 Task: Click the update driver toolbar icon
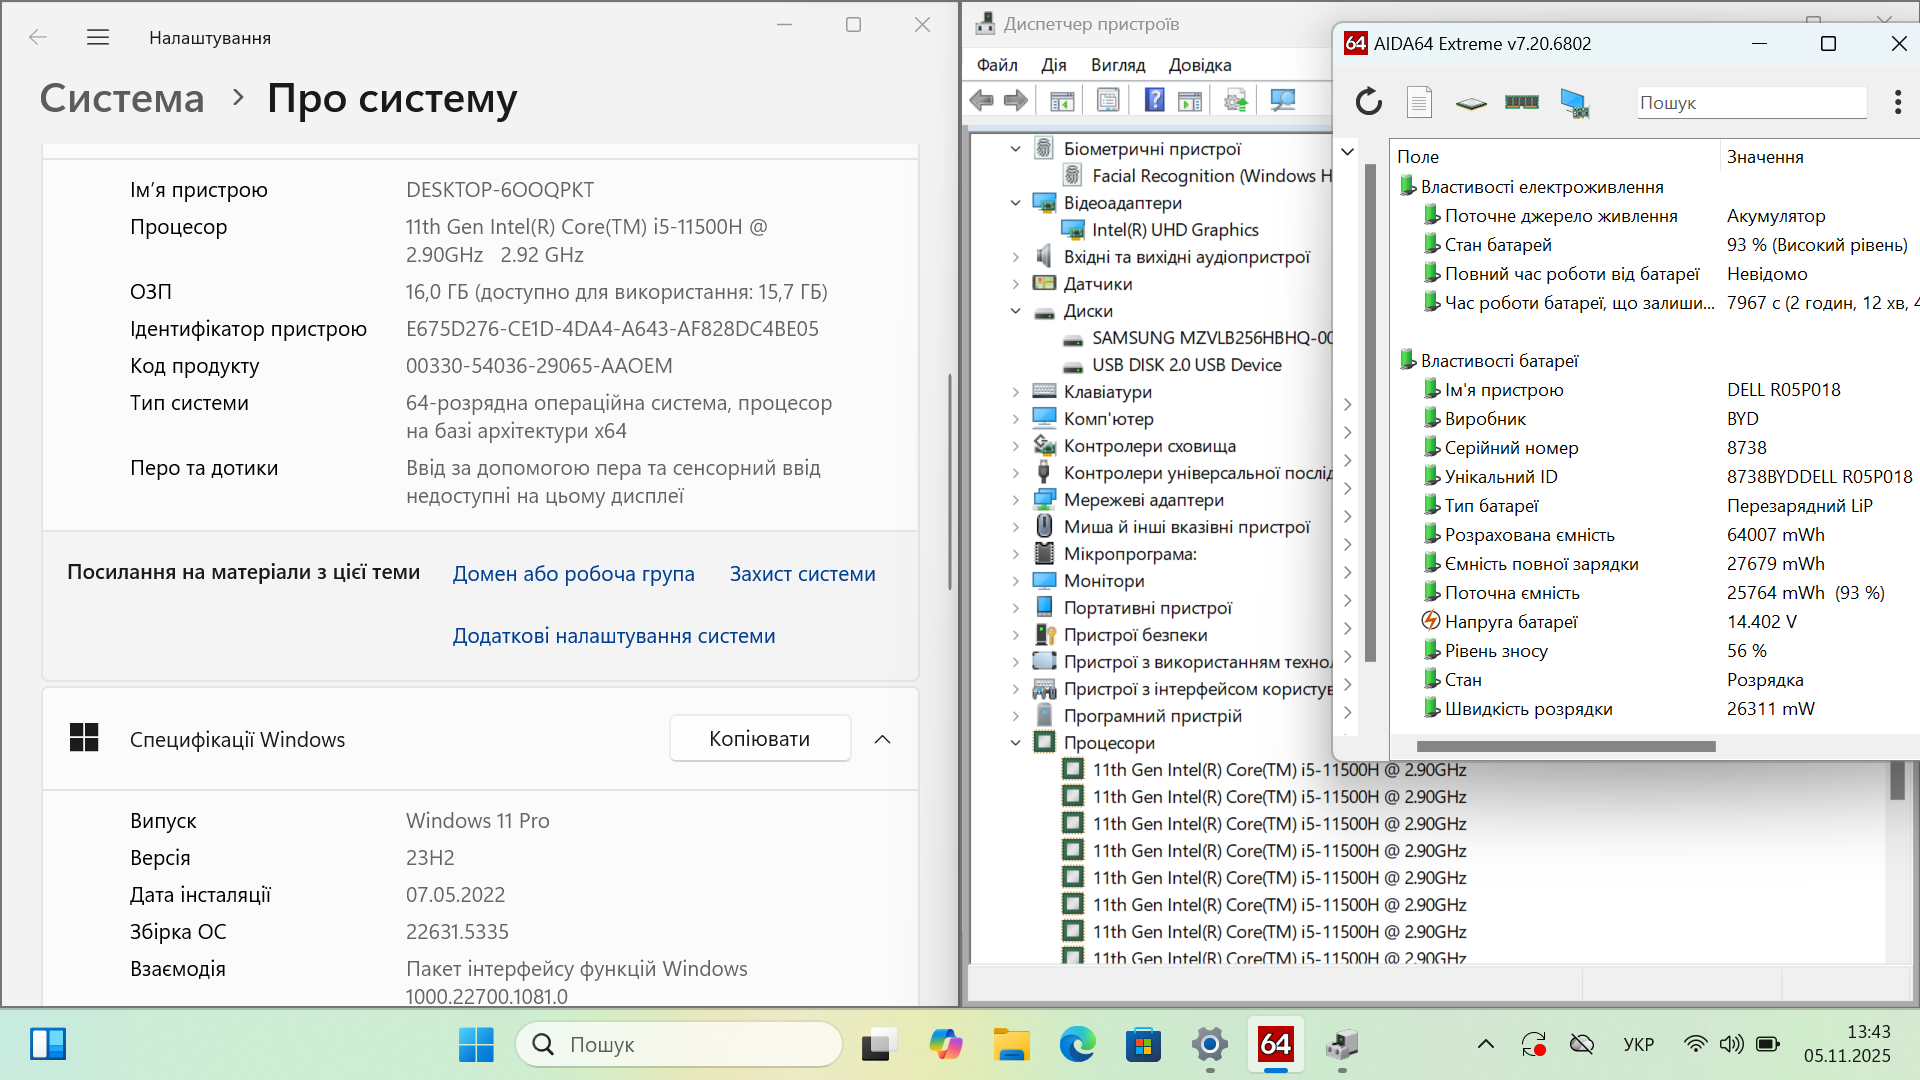[x=1236, y=100]
